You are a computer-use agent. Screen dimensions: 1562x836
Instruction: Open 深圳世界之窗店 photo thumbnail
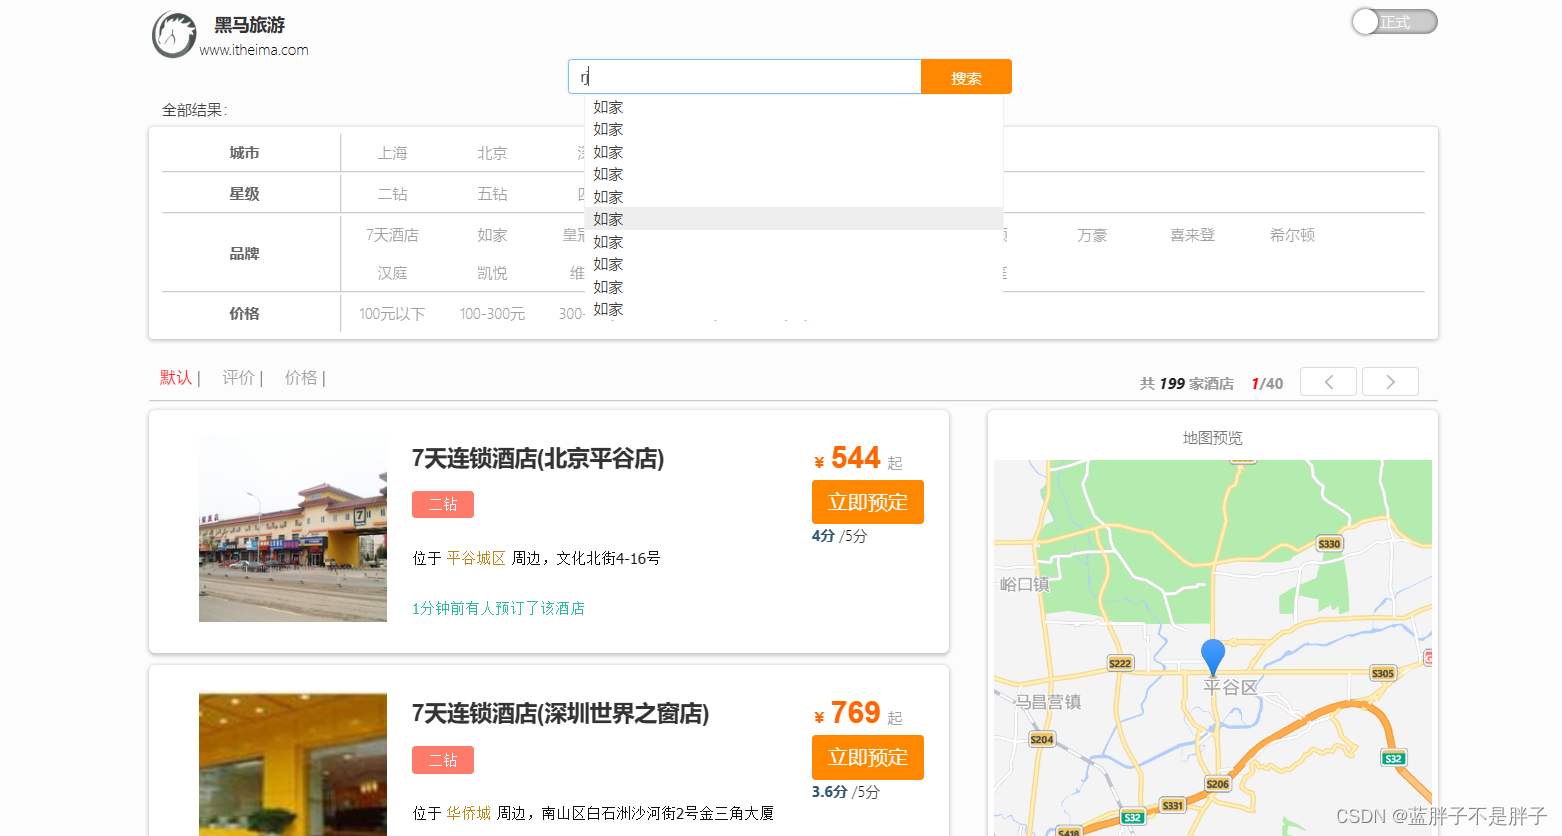[293, 765]
